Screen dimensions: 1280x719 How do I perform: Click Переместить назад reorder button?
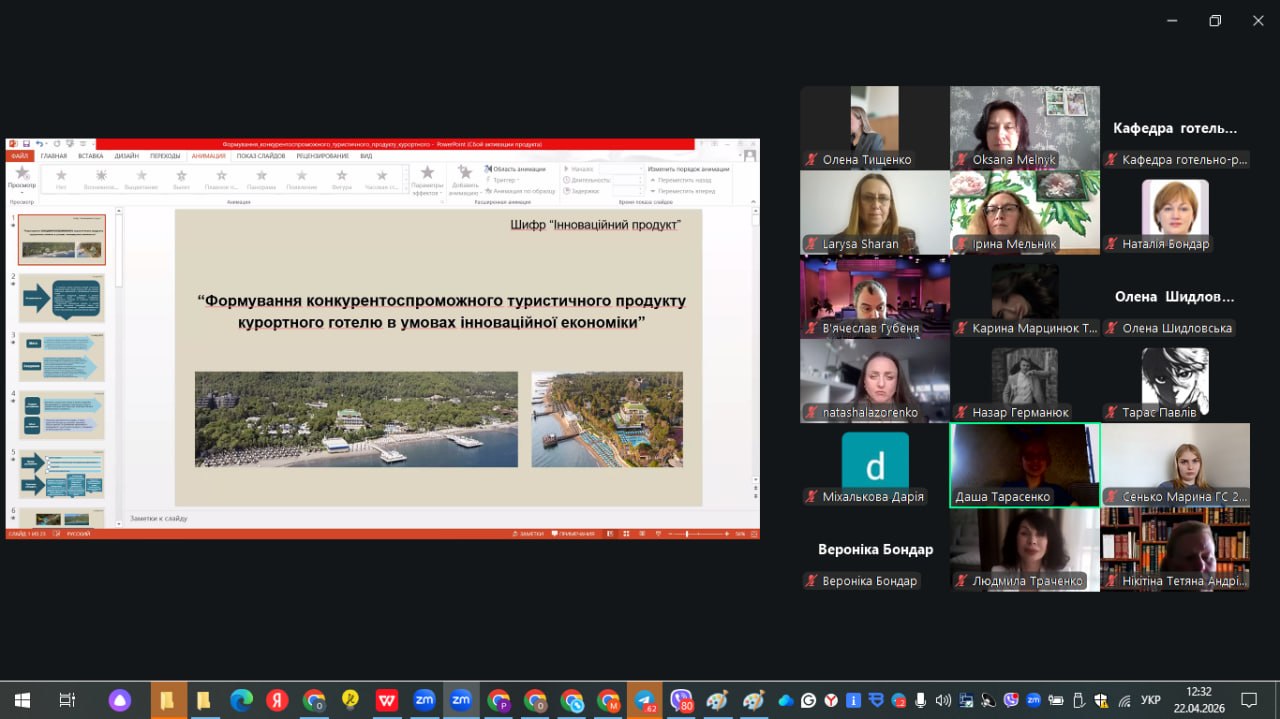(x=682, y=180)
